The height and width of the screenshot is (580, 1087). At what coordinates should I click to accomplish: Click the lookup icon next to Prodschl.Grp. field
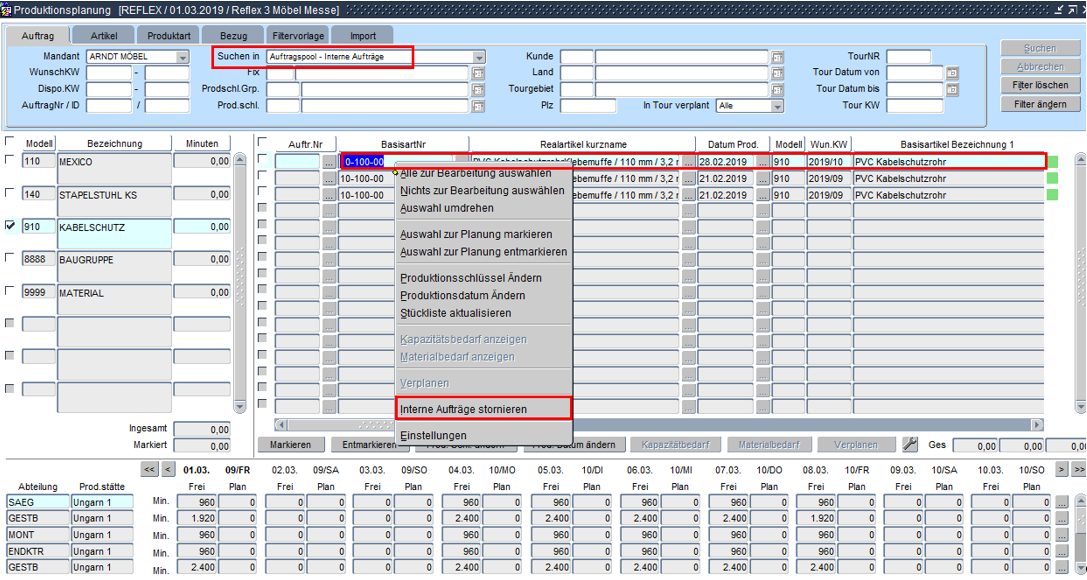478,90
